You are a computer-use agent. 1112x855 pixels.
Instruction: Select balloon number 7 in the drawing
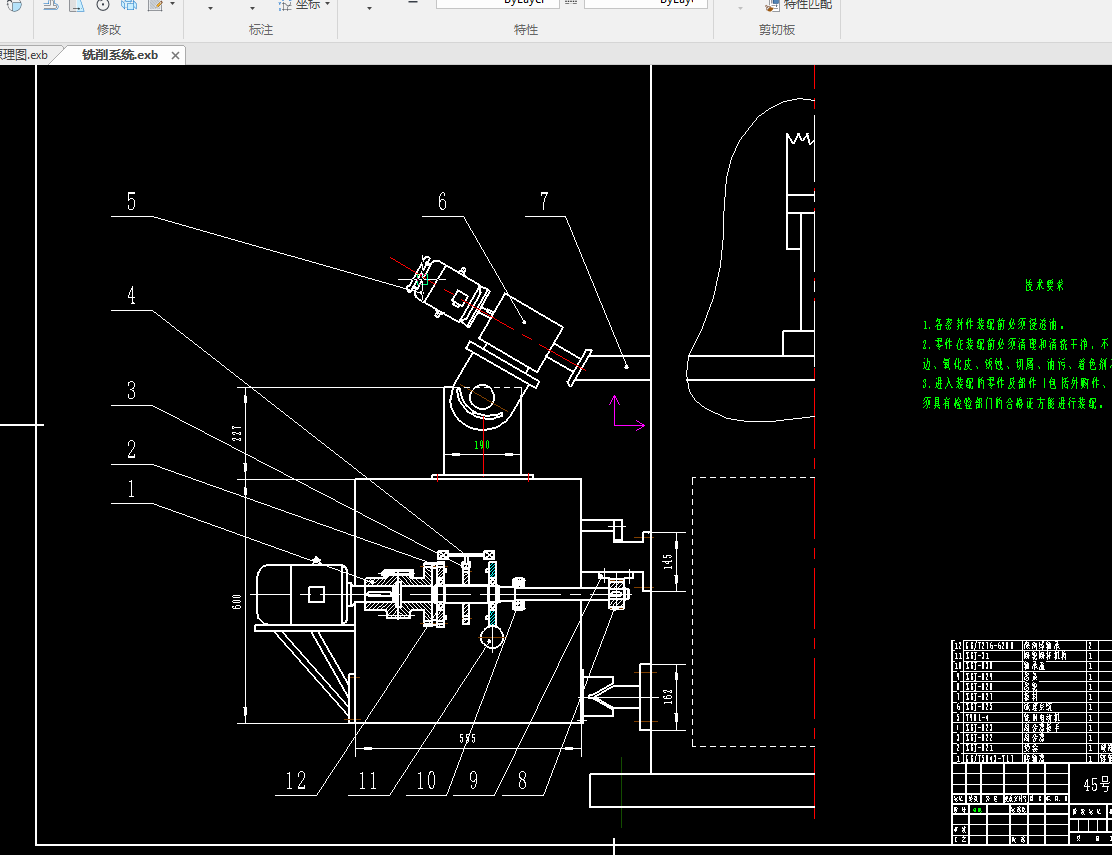[544, 201]
